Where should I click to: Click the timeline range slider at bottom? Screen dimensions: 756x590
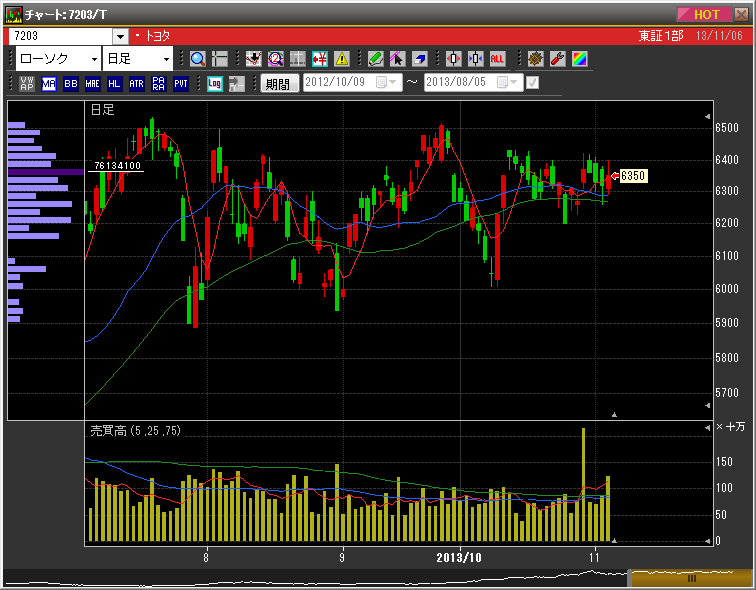(690, 579)
